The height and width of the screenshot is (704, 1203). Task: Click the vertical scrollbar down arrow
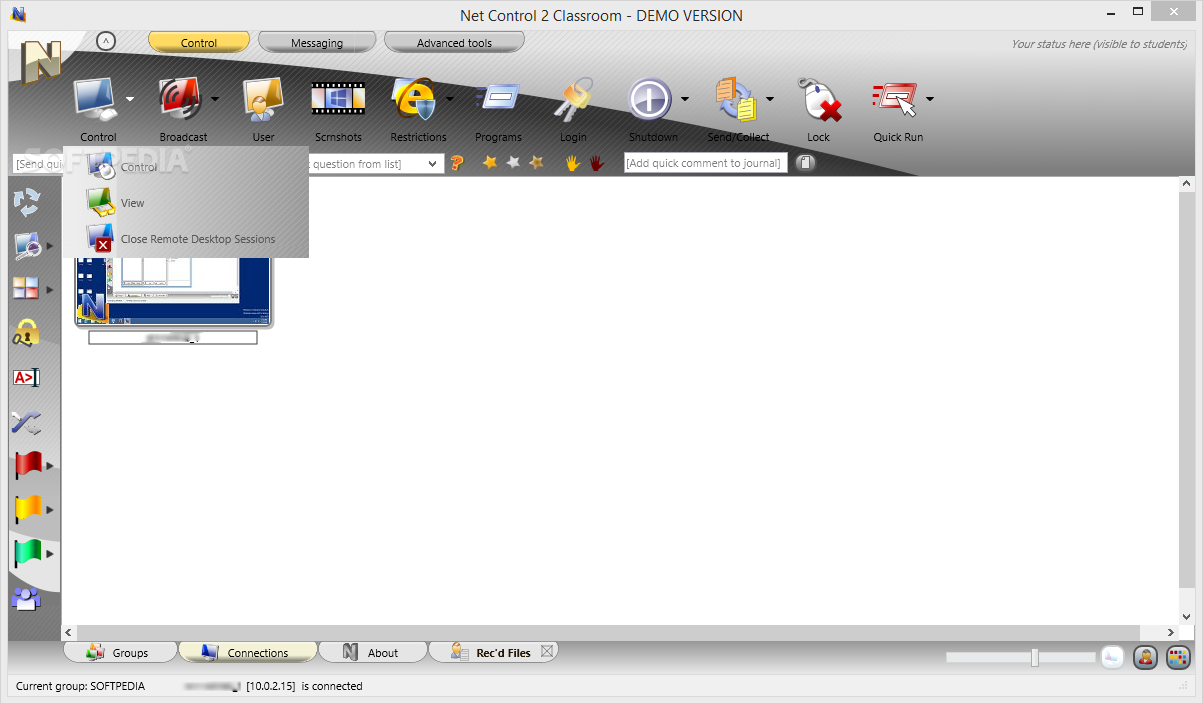[x=1186, y=618]
